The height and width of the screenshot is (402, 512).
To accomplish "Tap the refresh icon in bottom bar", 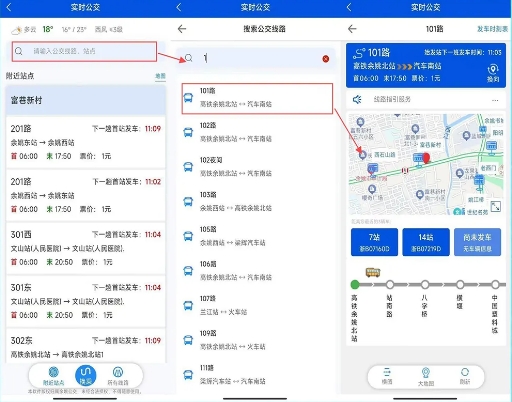I will (465, 376).
